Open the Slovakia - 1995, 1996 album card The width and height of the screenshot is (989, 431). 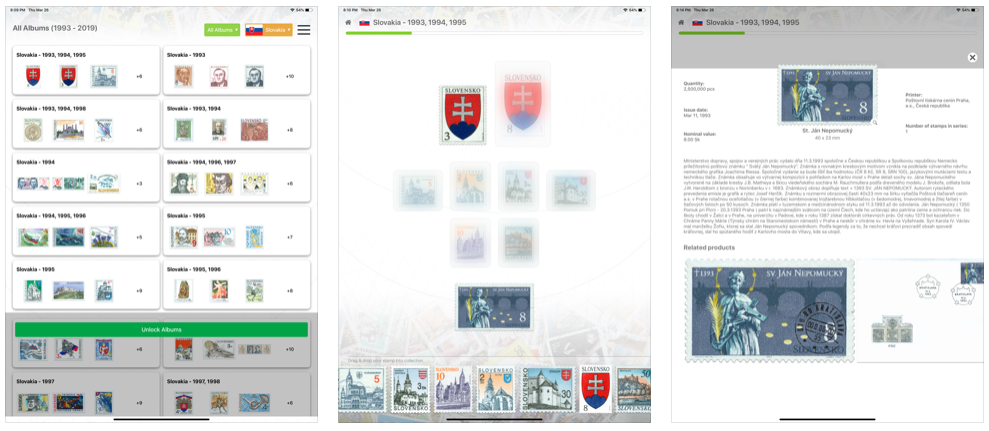pos(237,285)
